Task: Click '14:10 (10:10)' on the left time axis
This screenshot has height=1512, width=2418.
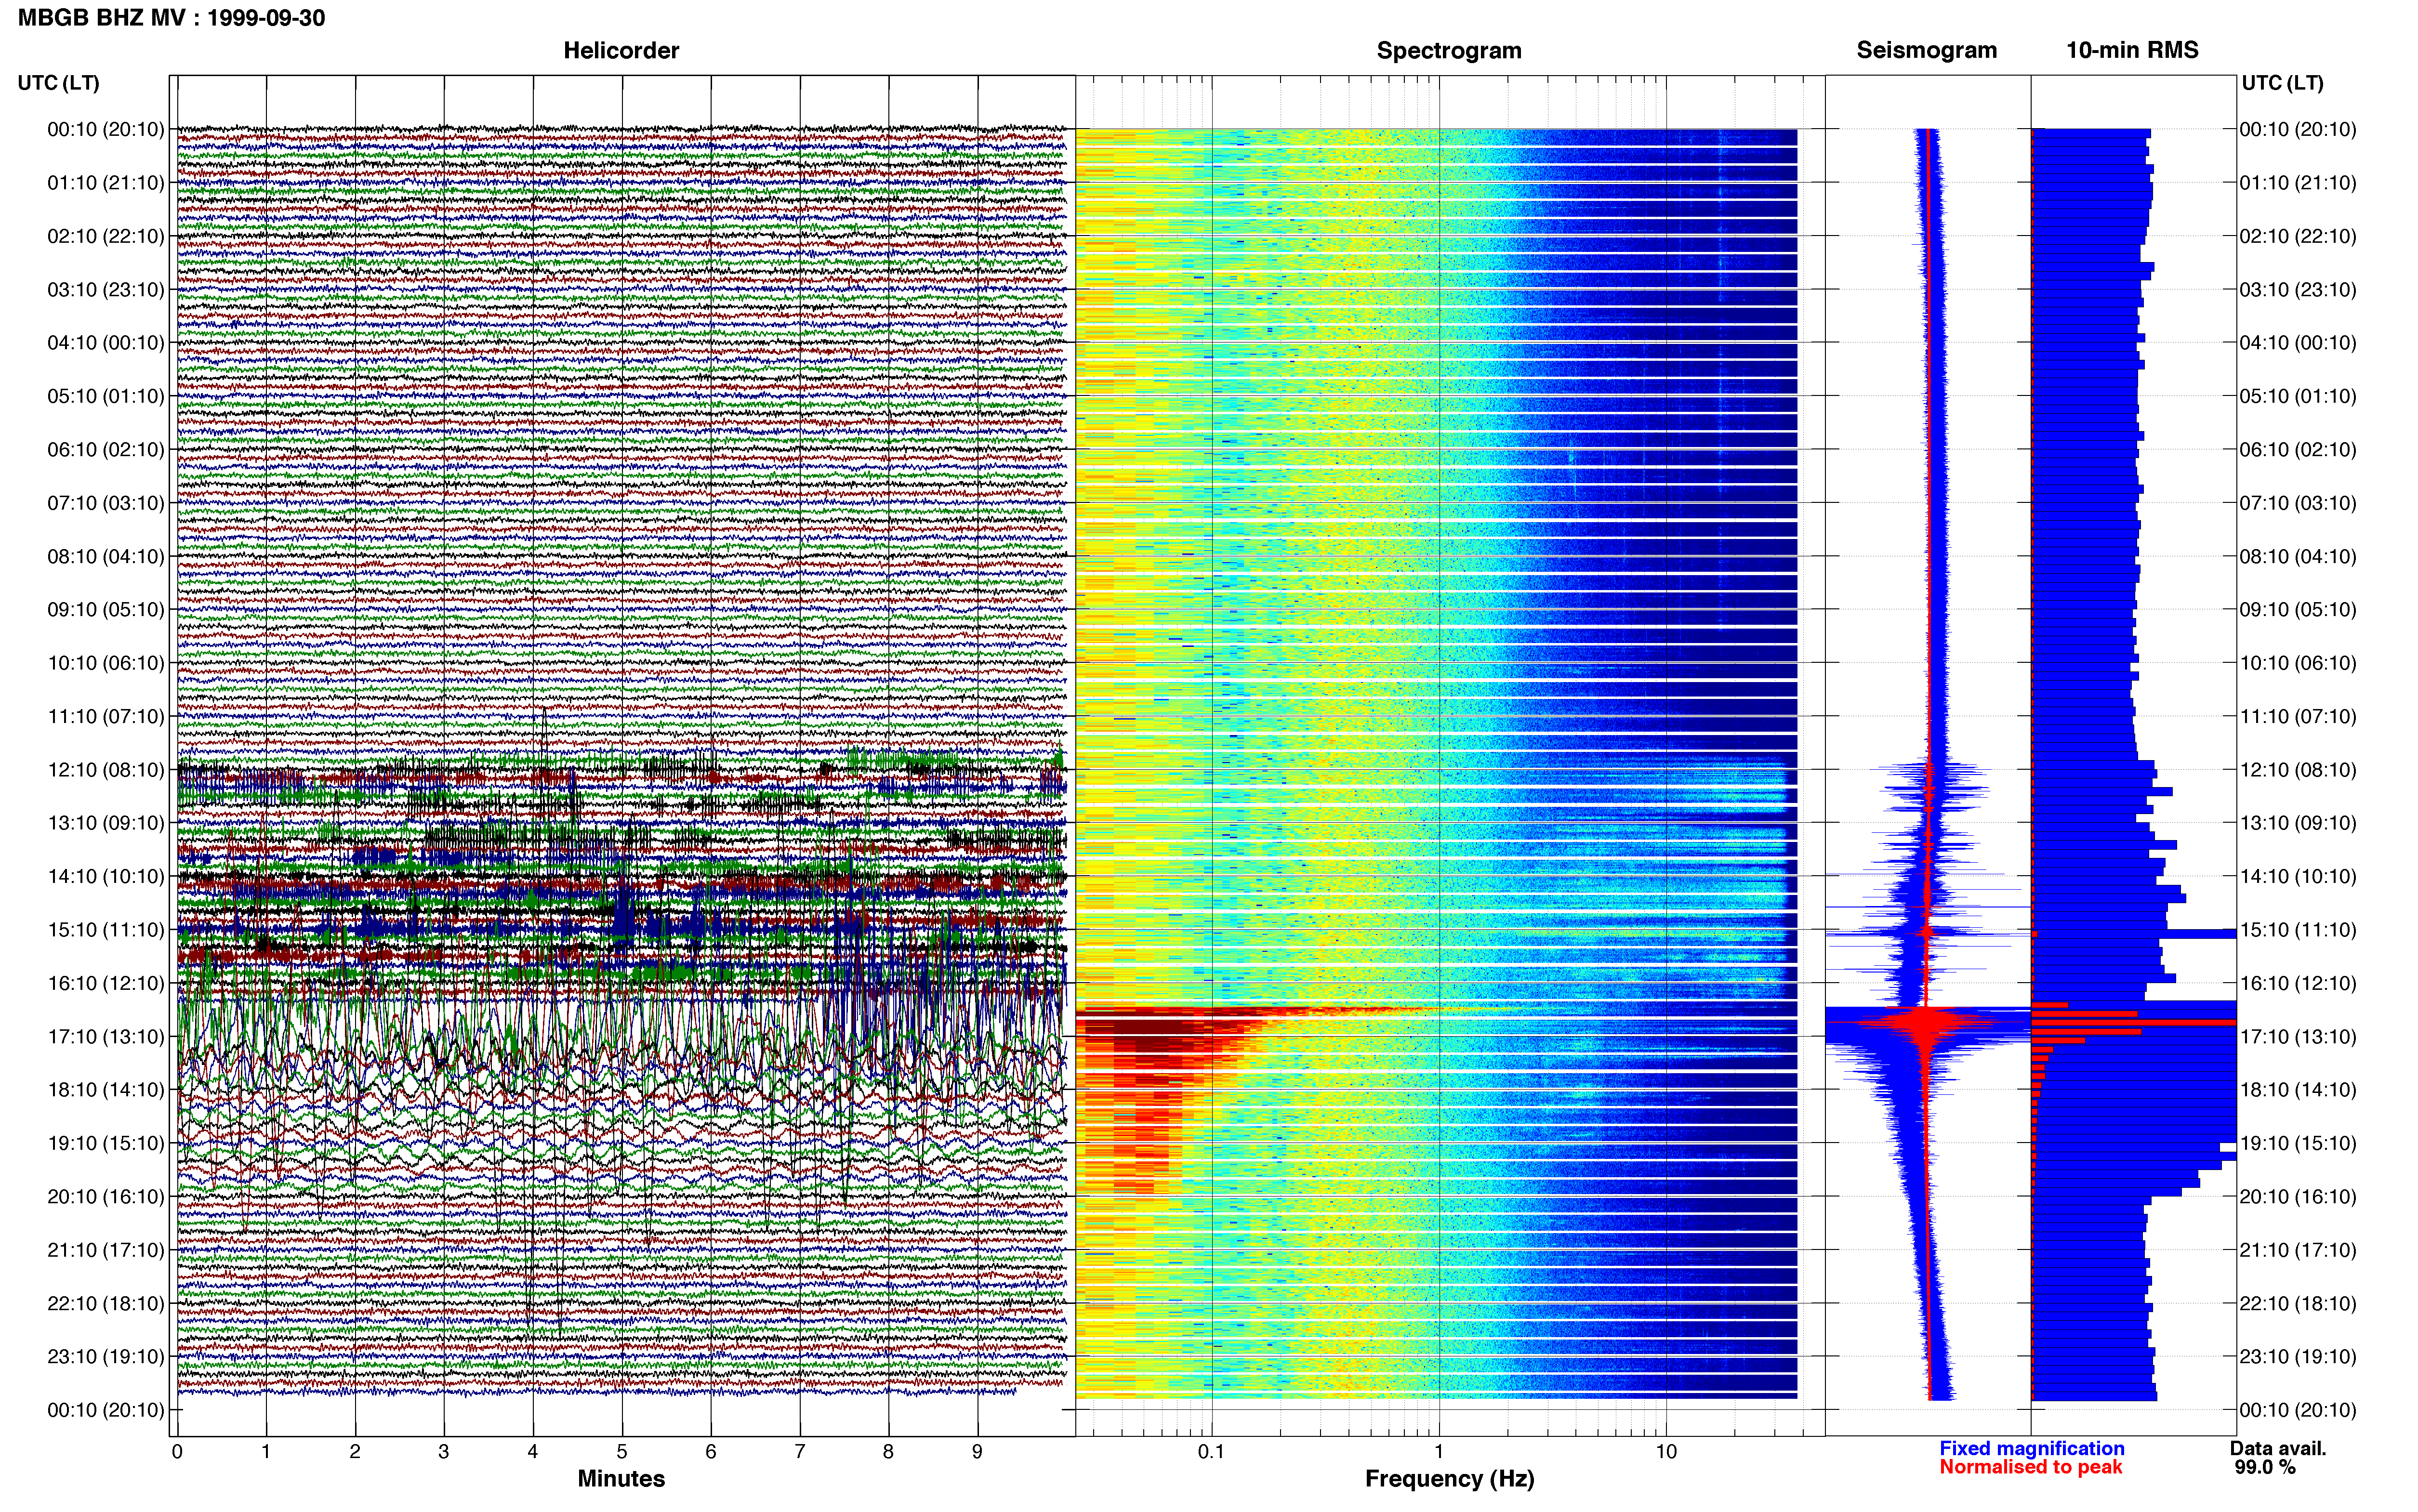Action: [x=106, y=876]
